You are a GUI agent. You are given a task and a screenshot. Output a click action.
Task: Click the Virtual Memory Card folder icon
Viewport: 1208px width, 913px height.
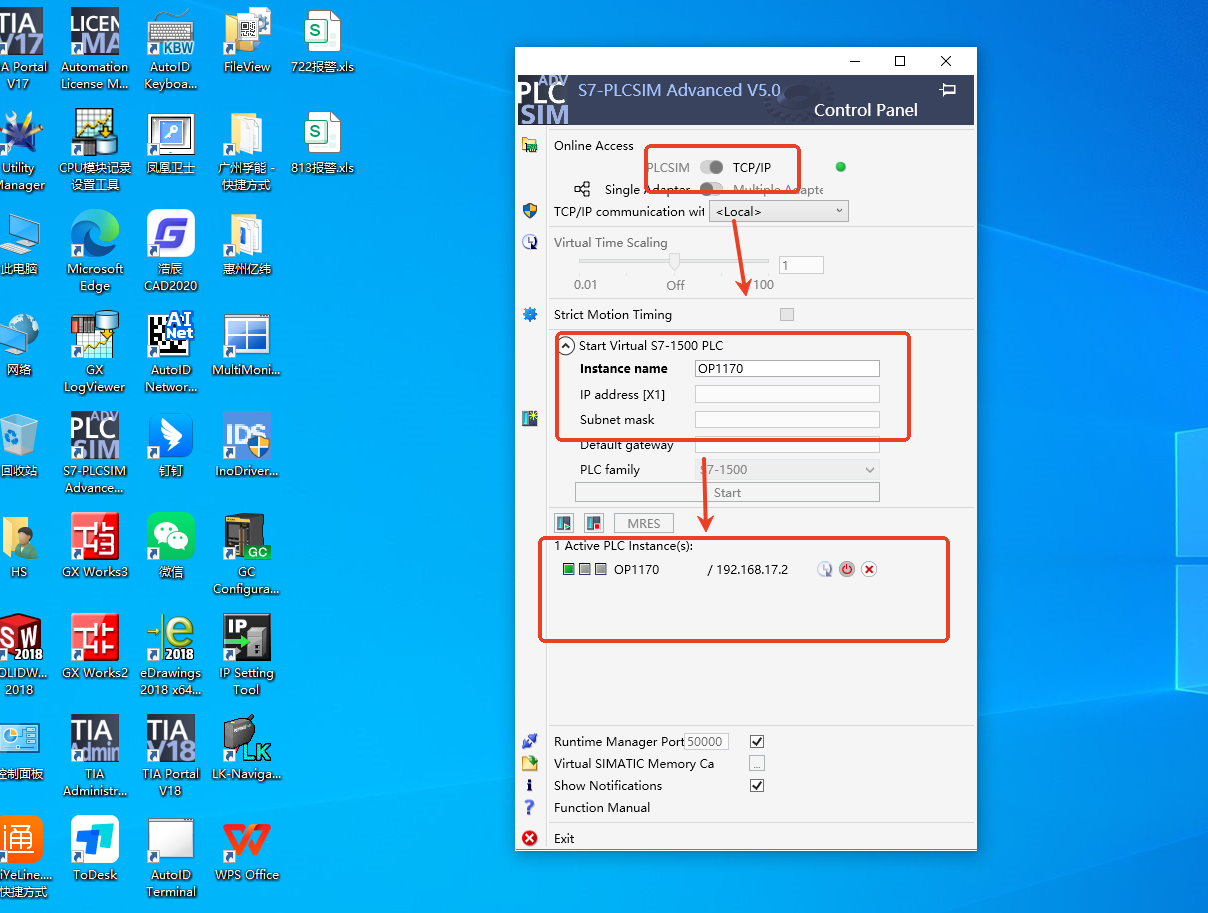tap(530, 763)
